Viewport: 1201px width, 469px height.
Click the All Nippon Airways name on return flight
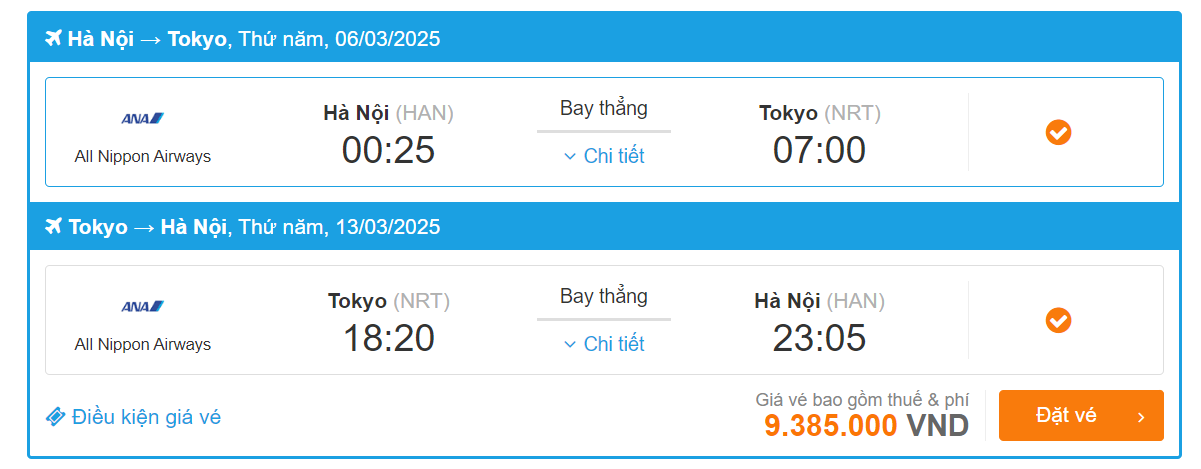coord(143,344)
